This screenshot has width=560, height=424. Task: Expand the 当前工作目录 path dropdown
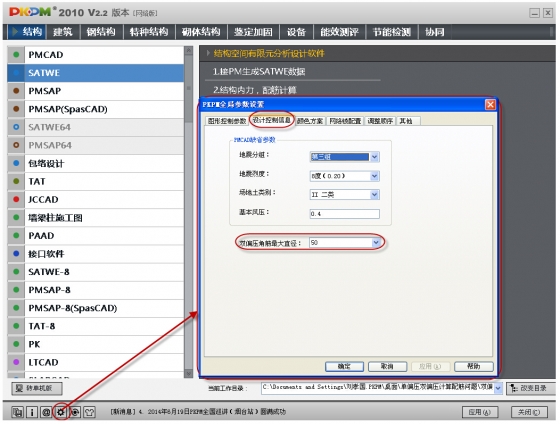pos(498,388)
